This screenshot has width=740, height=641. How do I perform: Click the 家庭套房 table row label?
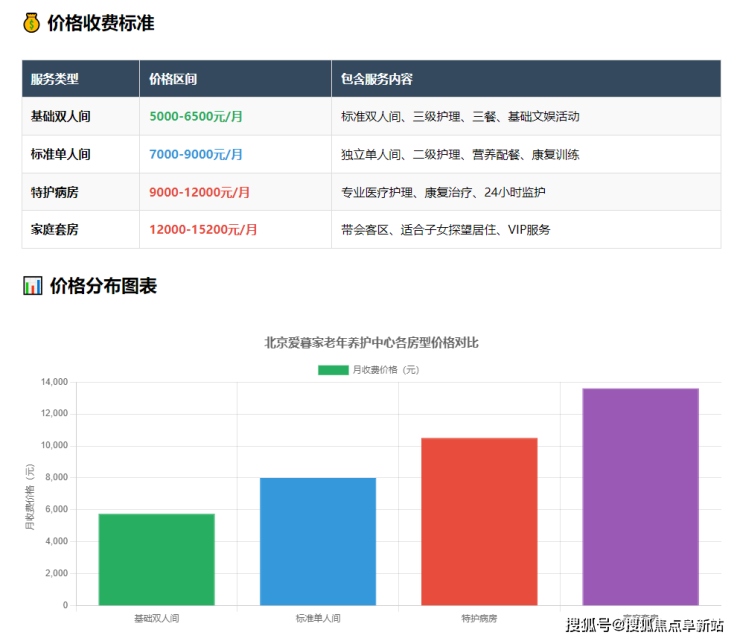tap(55, 230)
